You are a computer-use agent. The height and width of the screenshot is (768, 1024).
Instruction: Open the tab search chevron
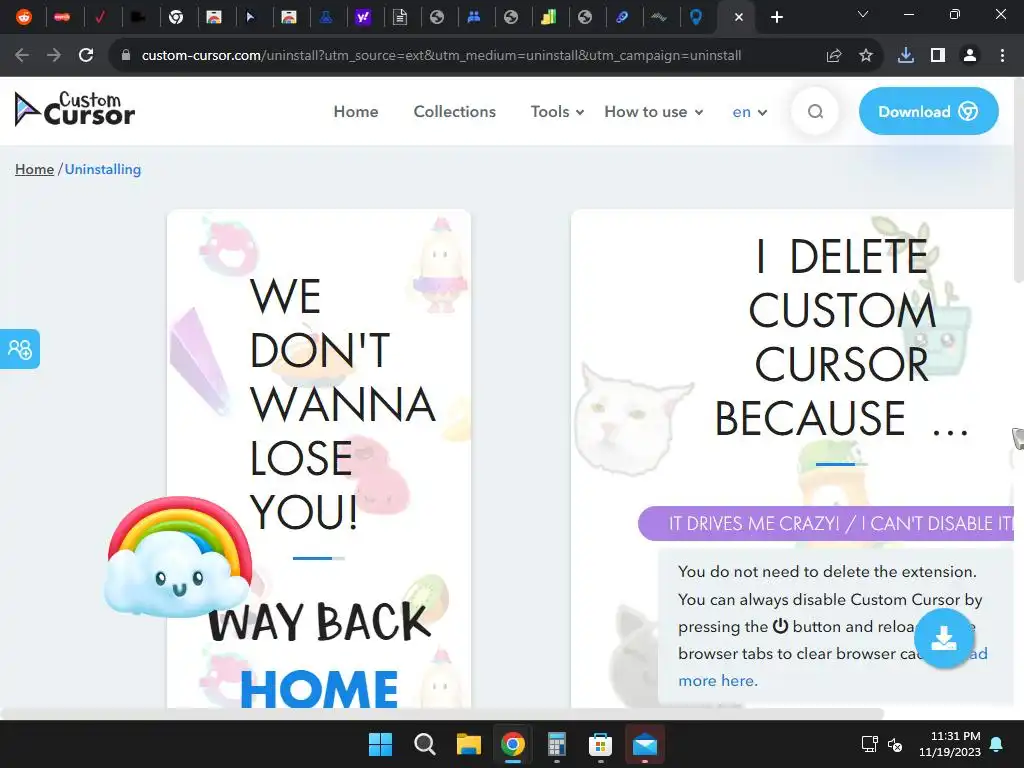(863, 14)
